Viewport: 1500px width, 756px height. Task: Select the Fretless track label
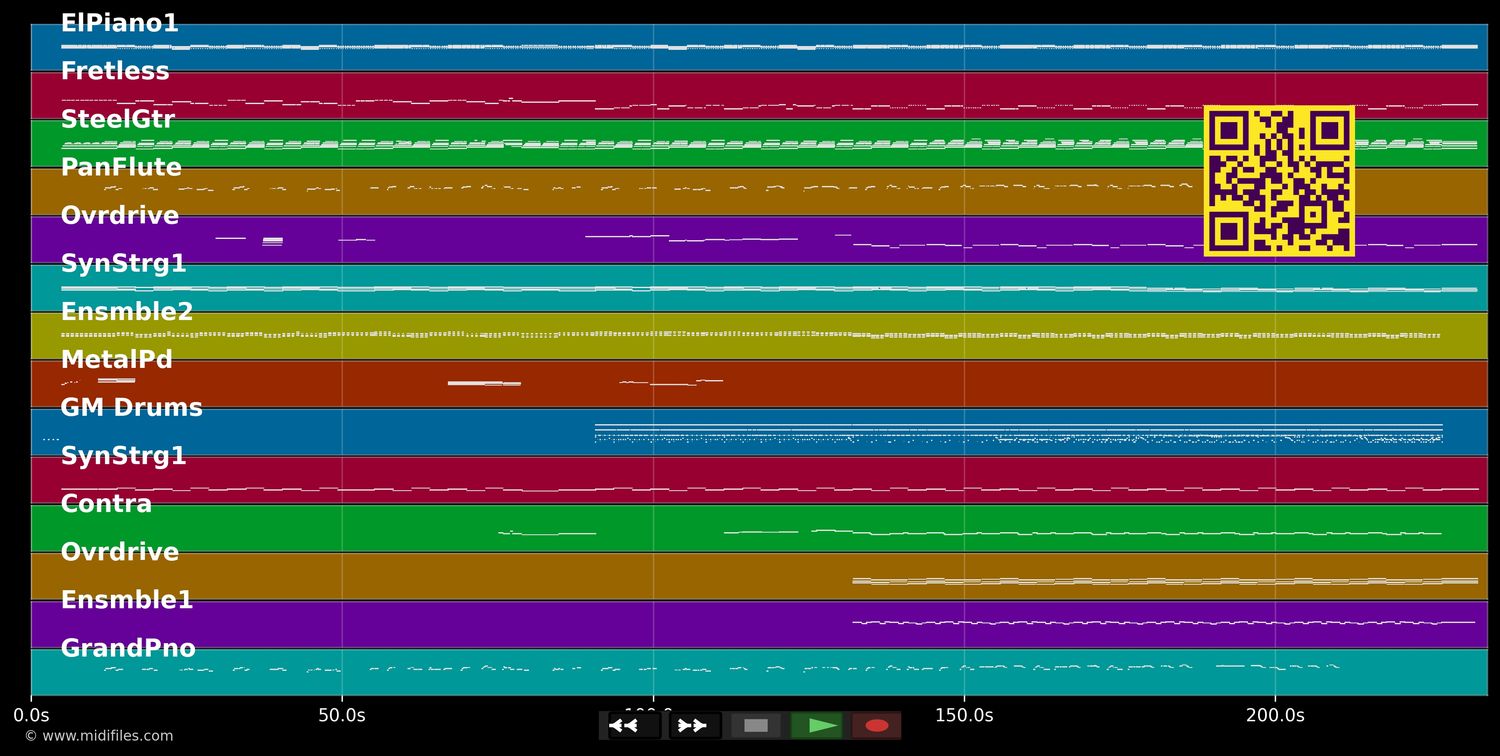point(115,71)
